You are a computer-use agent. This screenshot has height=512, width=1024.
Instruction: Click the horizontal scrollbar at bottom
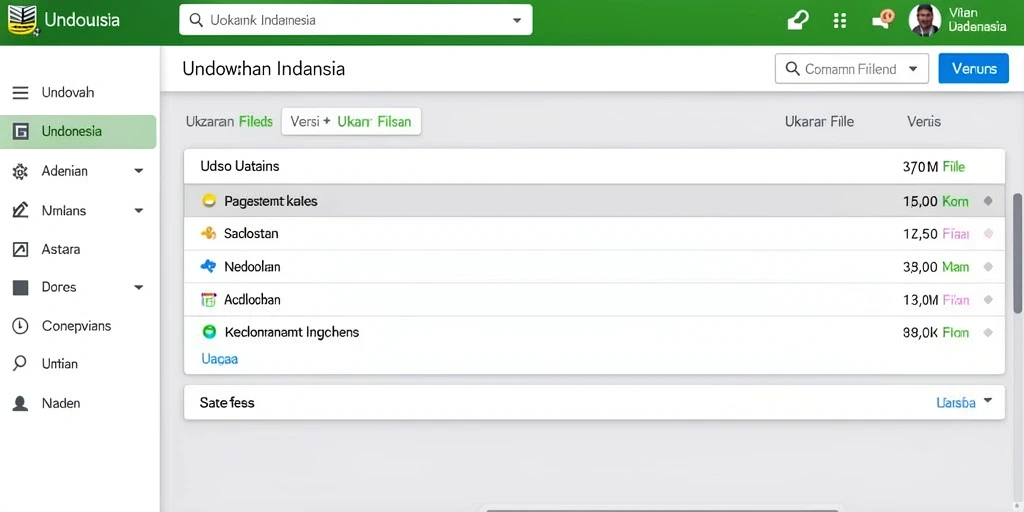(x=662, y=509)
